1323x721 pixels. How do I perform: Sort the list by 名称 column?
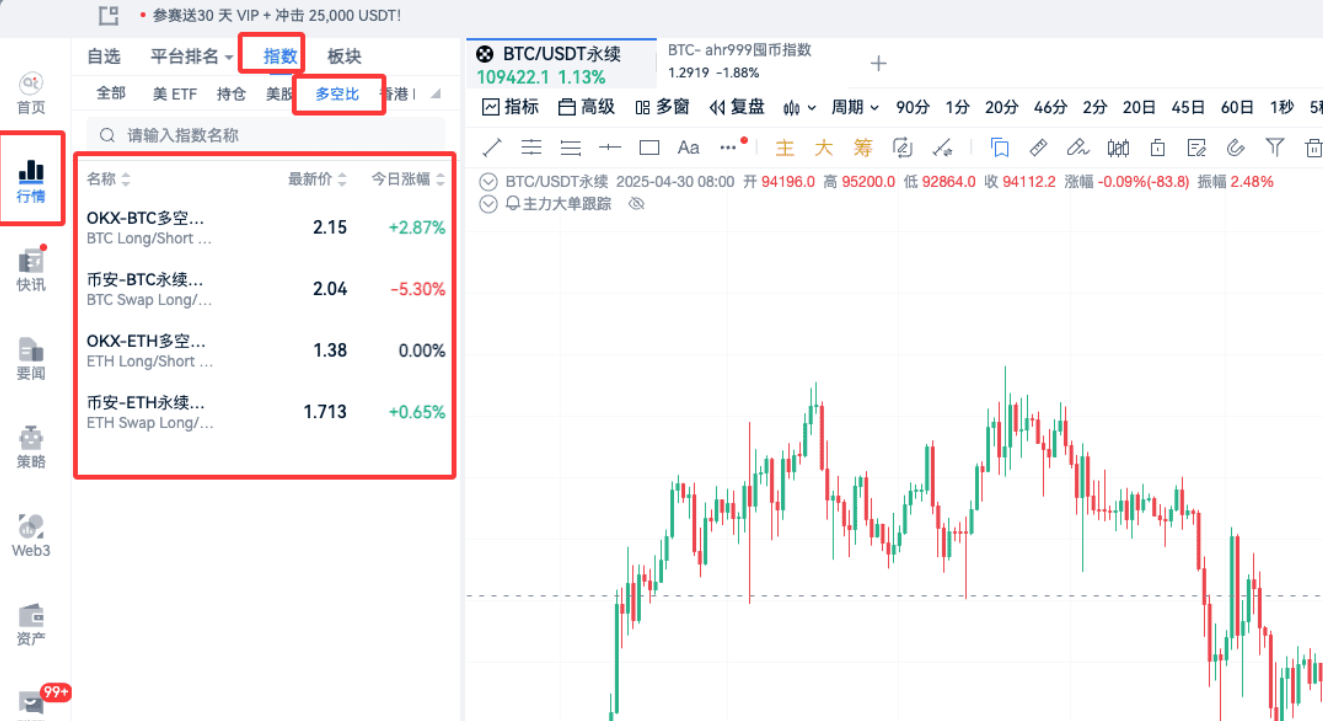[108, 179]
